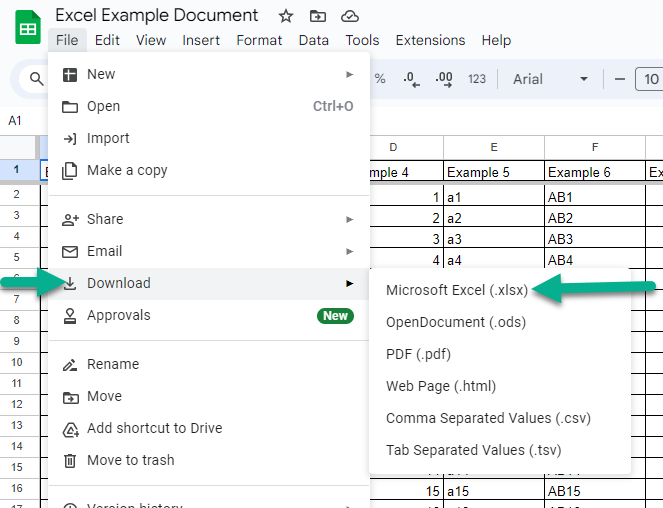Screen dimensions: 663x508
Task: Click cell containing a1
Action: pos(494,197)
